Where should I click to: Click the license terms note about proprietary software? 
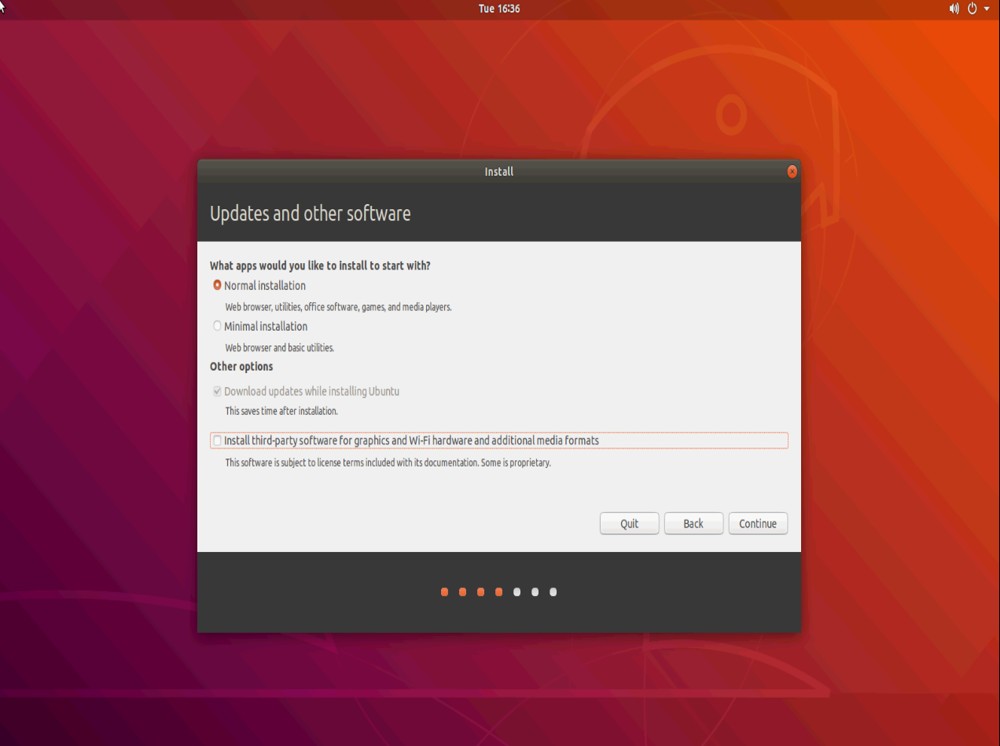point(388,462)
